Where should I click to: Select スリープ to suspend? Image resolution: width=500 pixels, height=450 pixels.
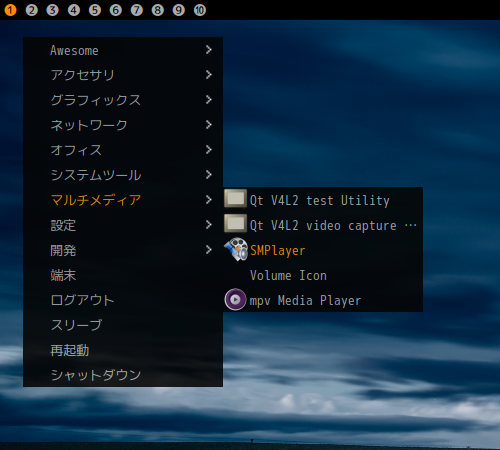123,325
